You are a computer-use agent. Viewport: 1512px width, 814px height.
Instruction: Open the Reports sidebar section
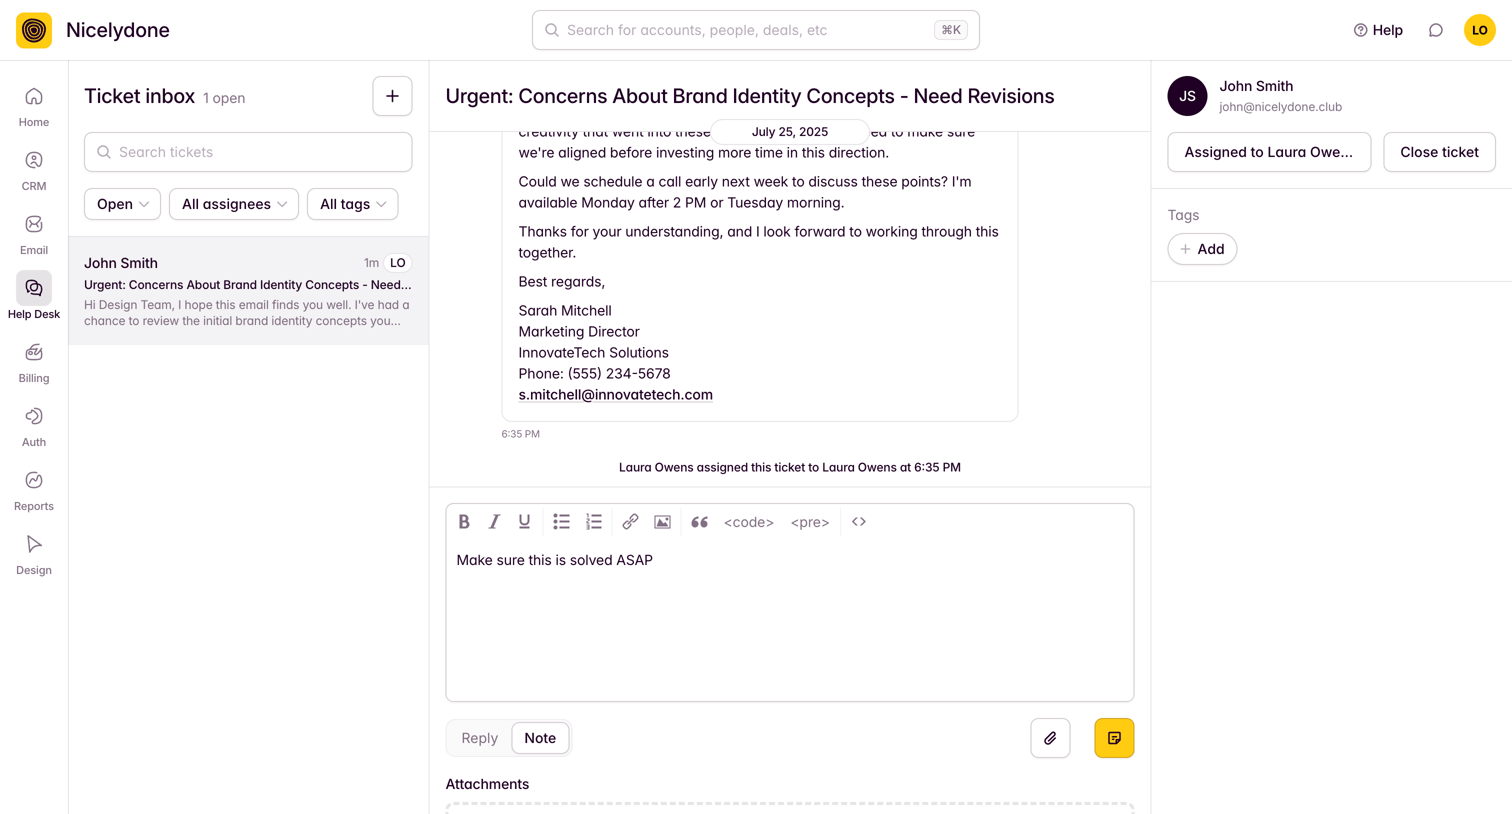pos(34,491)
